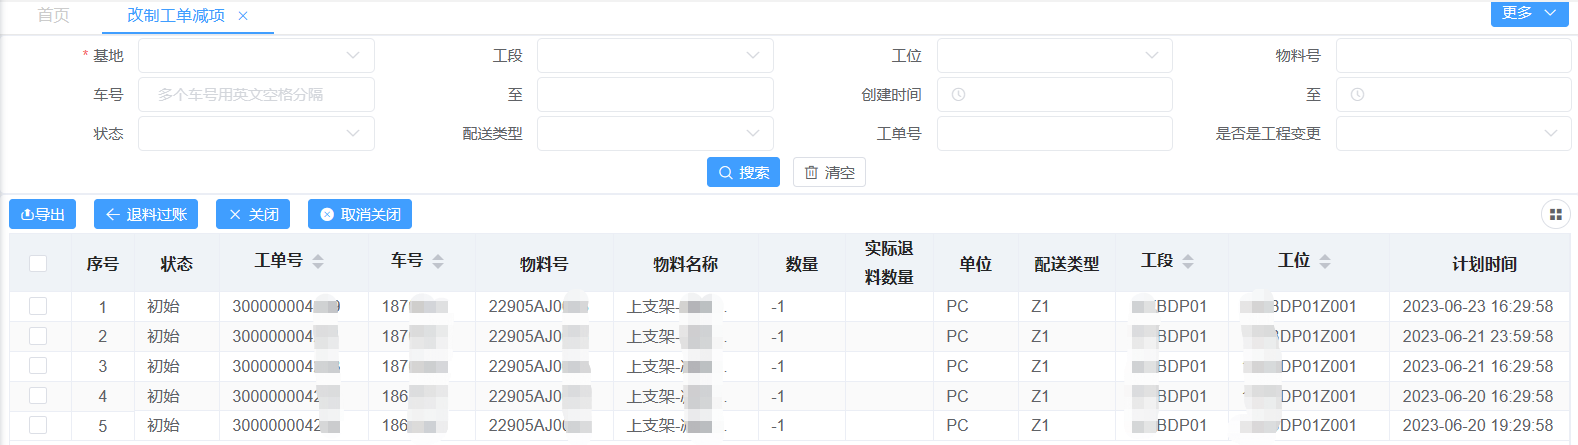Check the checkbox for row 1

point(38,306)
